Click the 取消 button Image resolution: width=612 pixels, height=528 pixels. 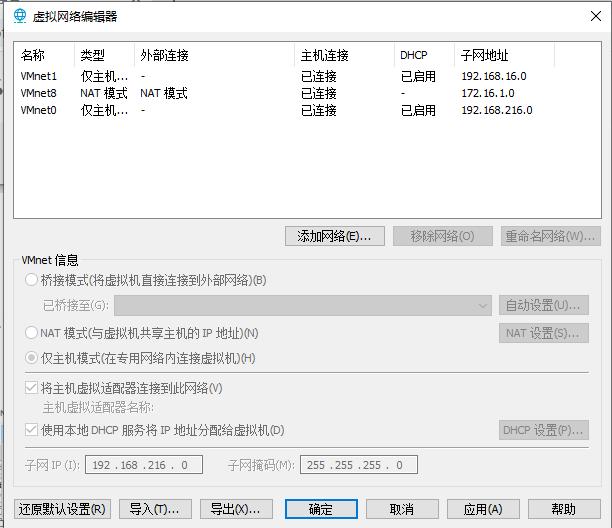[x=402, y=509]
